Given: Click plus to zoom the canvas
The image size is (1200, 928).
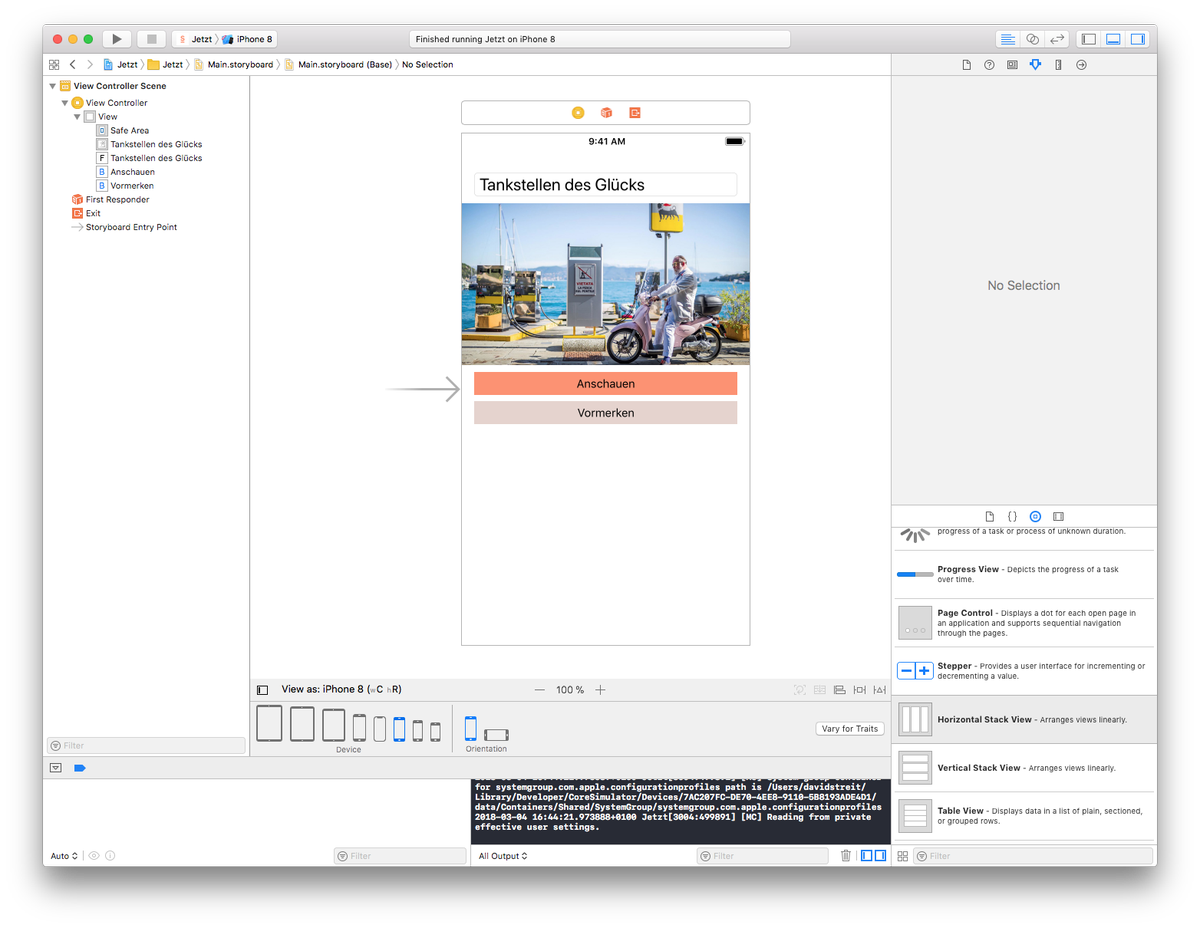Looking at the screenshot, I should coord(599,689).
